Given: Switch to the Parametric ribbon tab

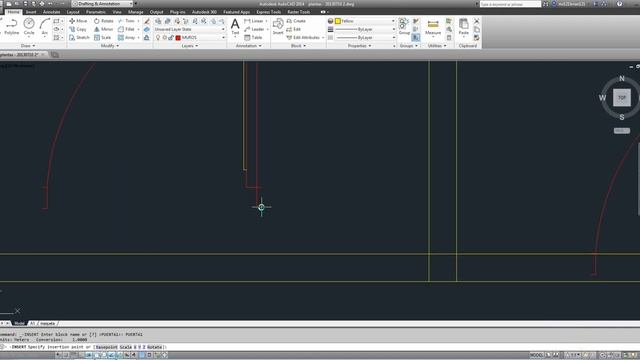Looking at the screenshot, I should (96, 12).
